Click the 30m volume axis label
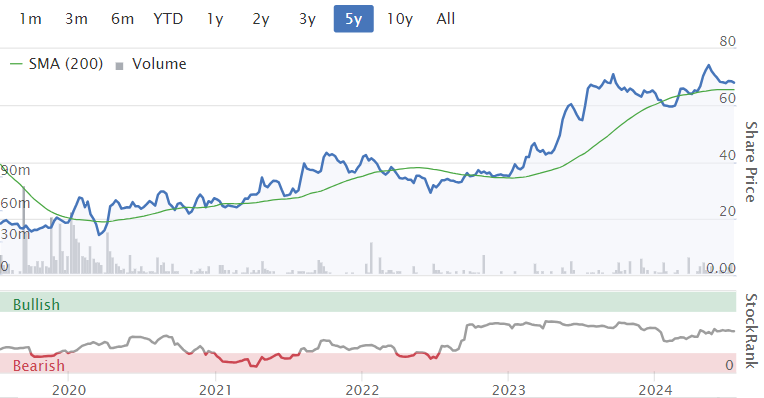Image resolution: width=764 pixels, height=398 pixels. click(15, 234)
